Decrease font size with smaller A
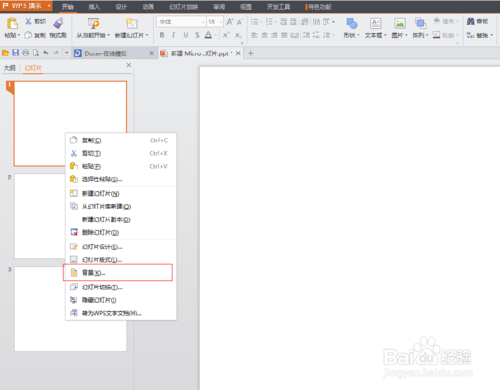Viewport: 500px width, 390px height. pyautogui.click(x=240, y=22)
